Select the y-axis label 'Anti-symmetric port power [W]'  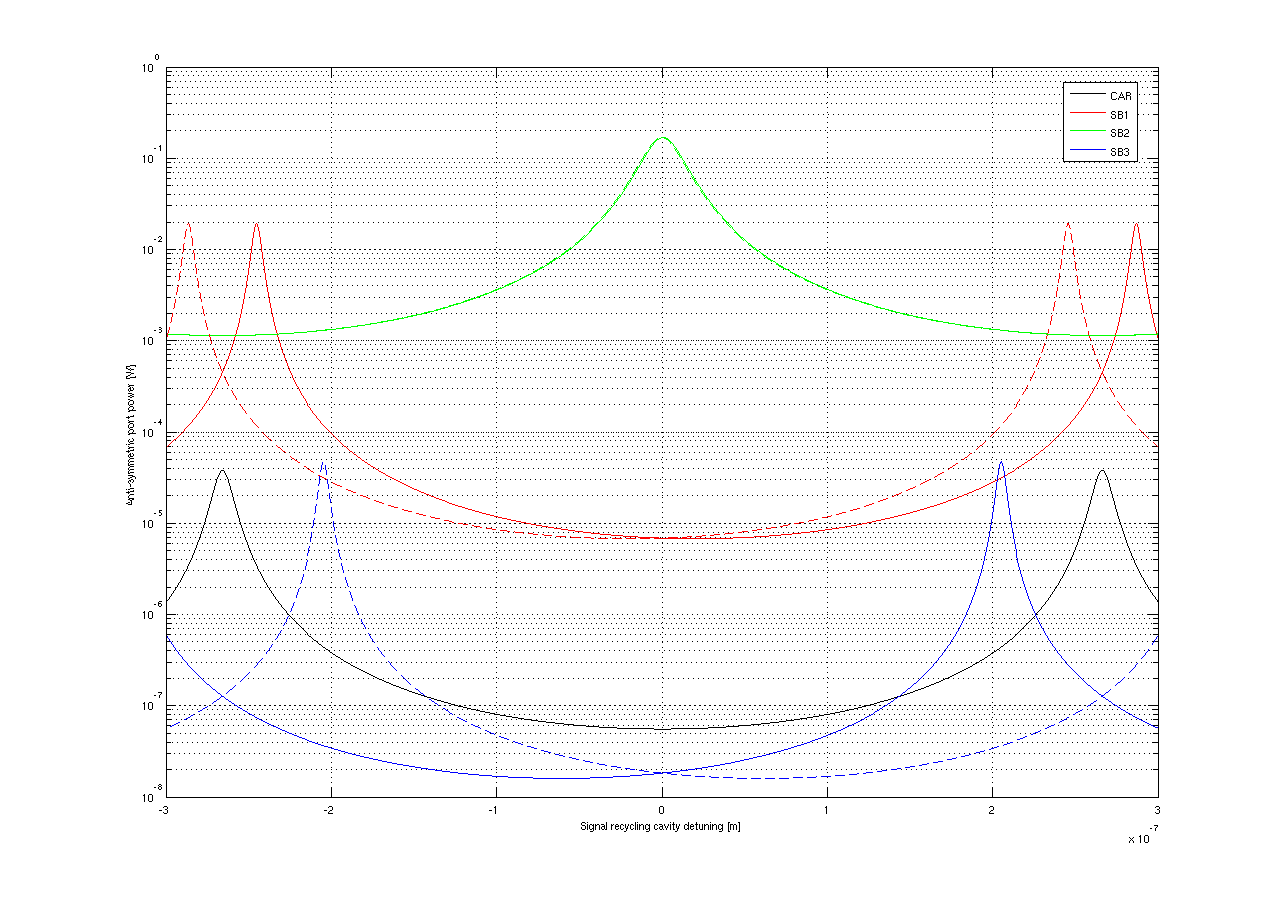coord(131,433)
